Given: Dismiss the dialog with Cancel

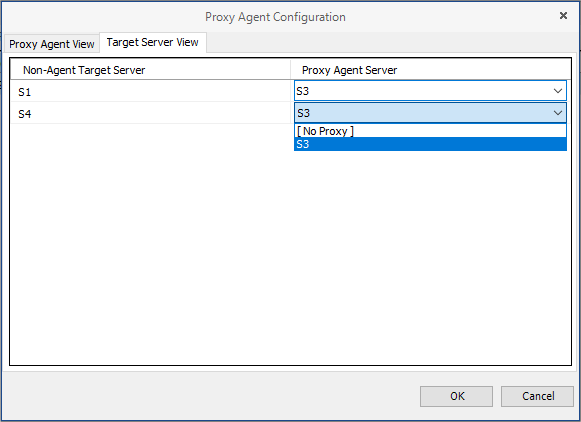Looking at the screenshot, I should click(x=537, y=396).
